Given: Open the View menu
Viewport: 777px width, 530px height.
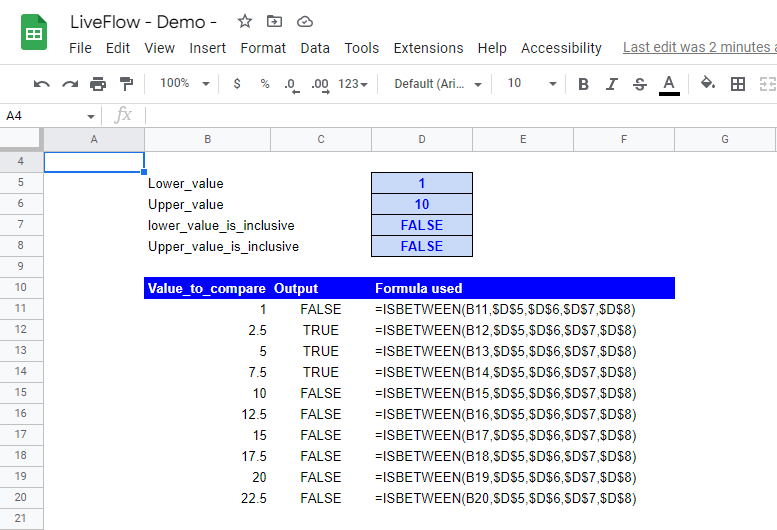Looking at the screenshot, I should pos(160,48).
